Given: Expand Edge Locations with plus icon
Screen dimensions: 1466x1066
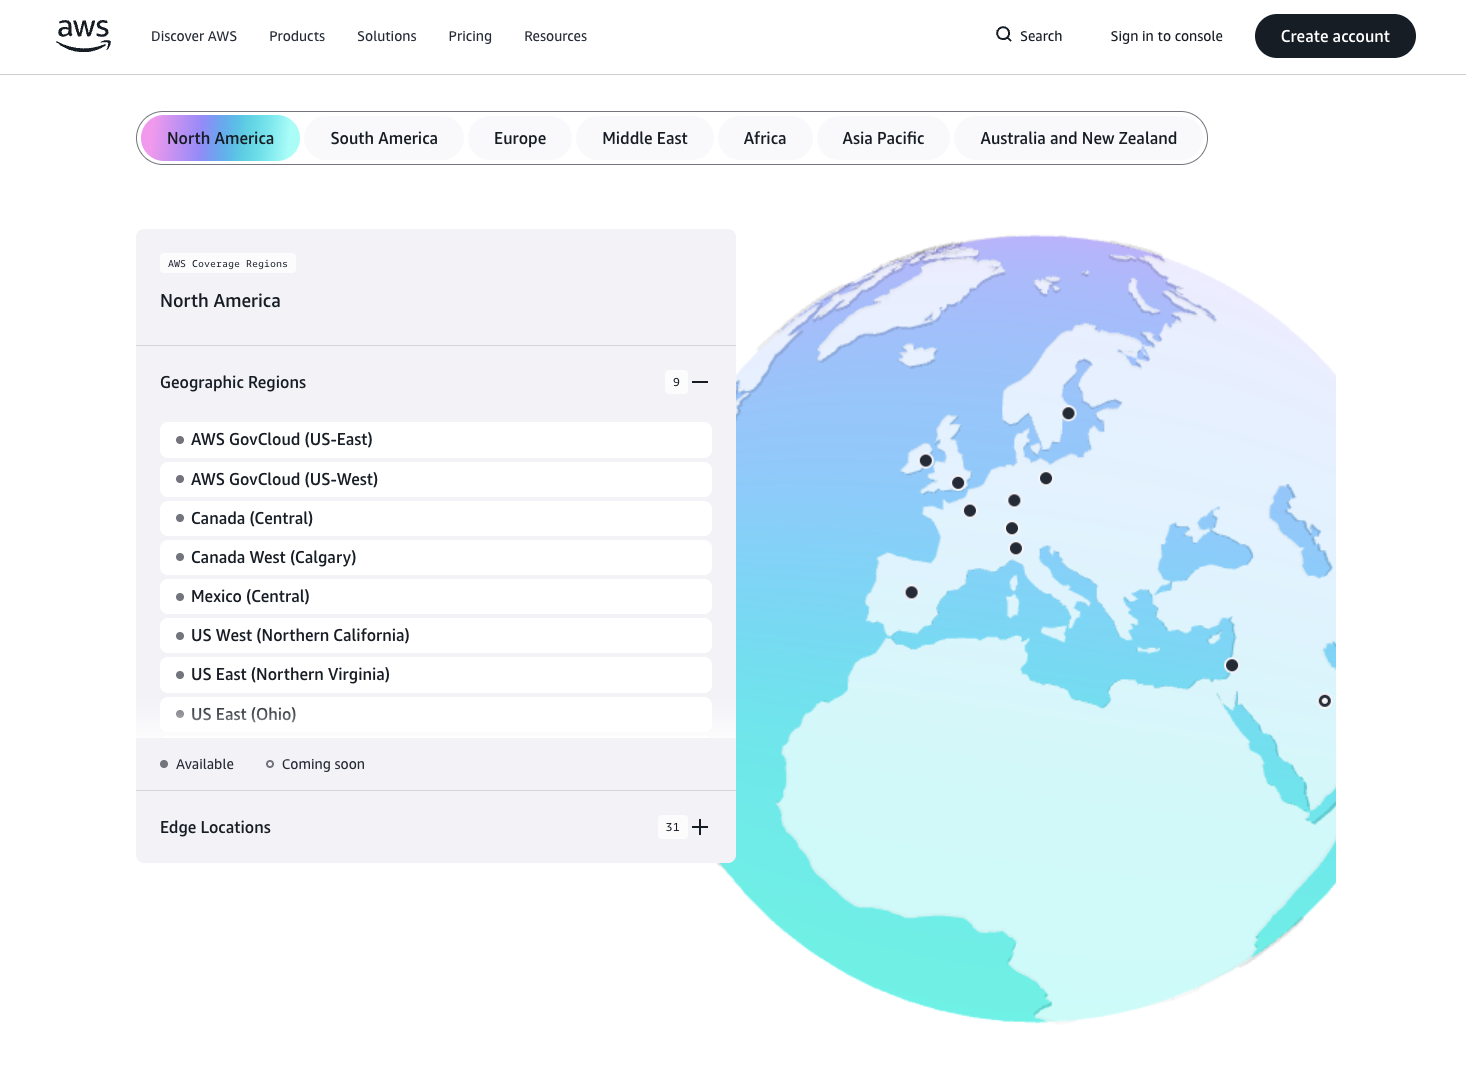Looking at the screenshot, I should pyautogui.click(x=700, y=827).
